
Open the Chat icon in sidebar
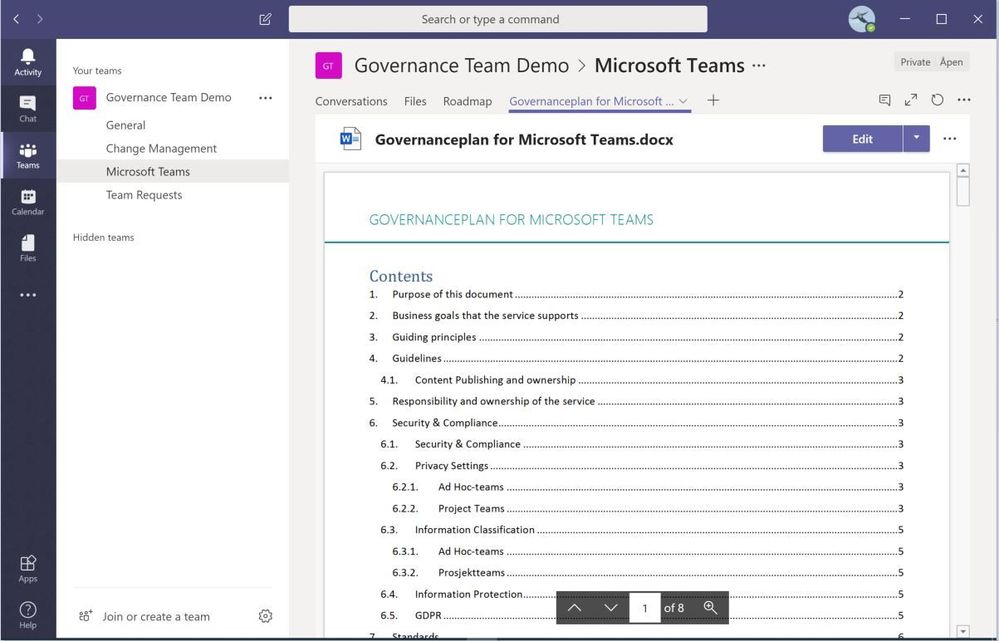27,108
